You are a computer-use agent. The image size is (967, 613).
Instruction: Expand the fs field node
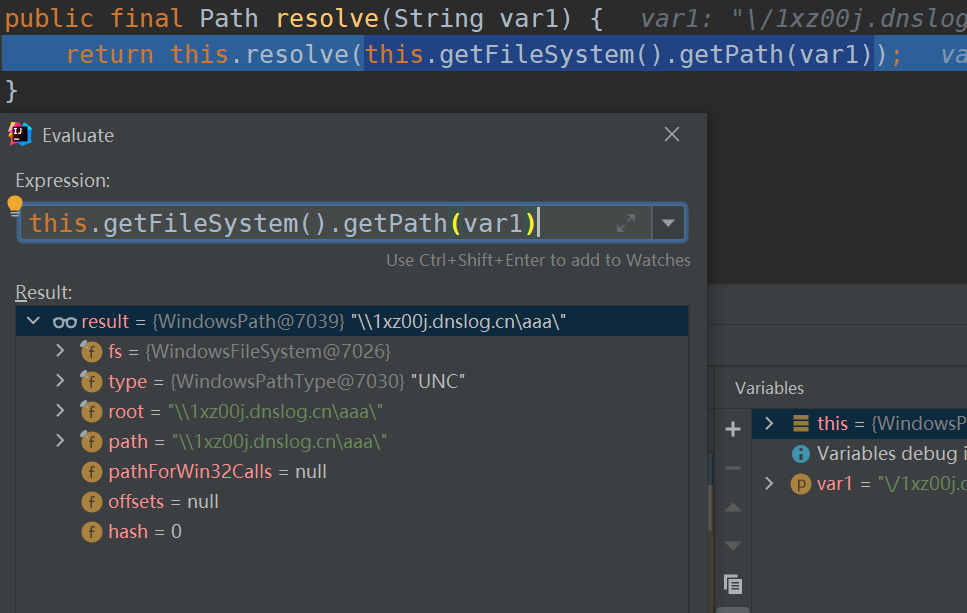click(60, 351)
